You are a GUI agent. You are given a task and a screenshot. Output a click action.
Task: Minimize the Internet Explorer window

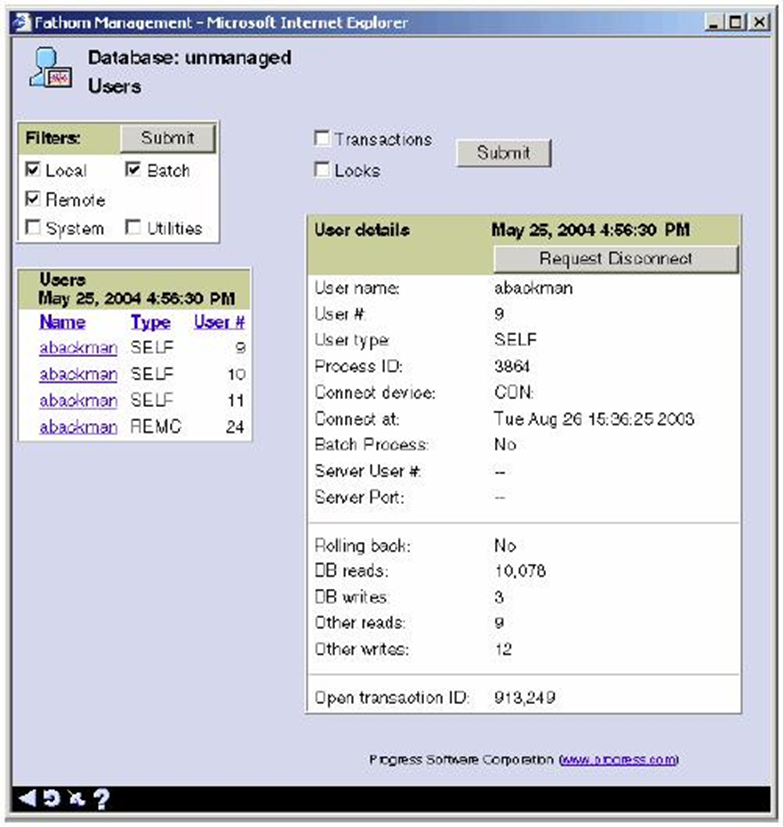pyautogui.click(x=714, y=22)
